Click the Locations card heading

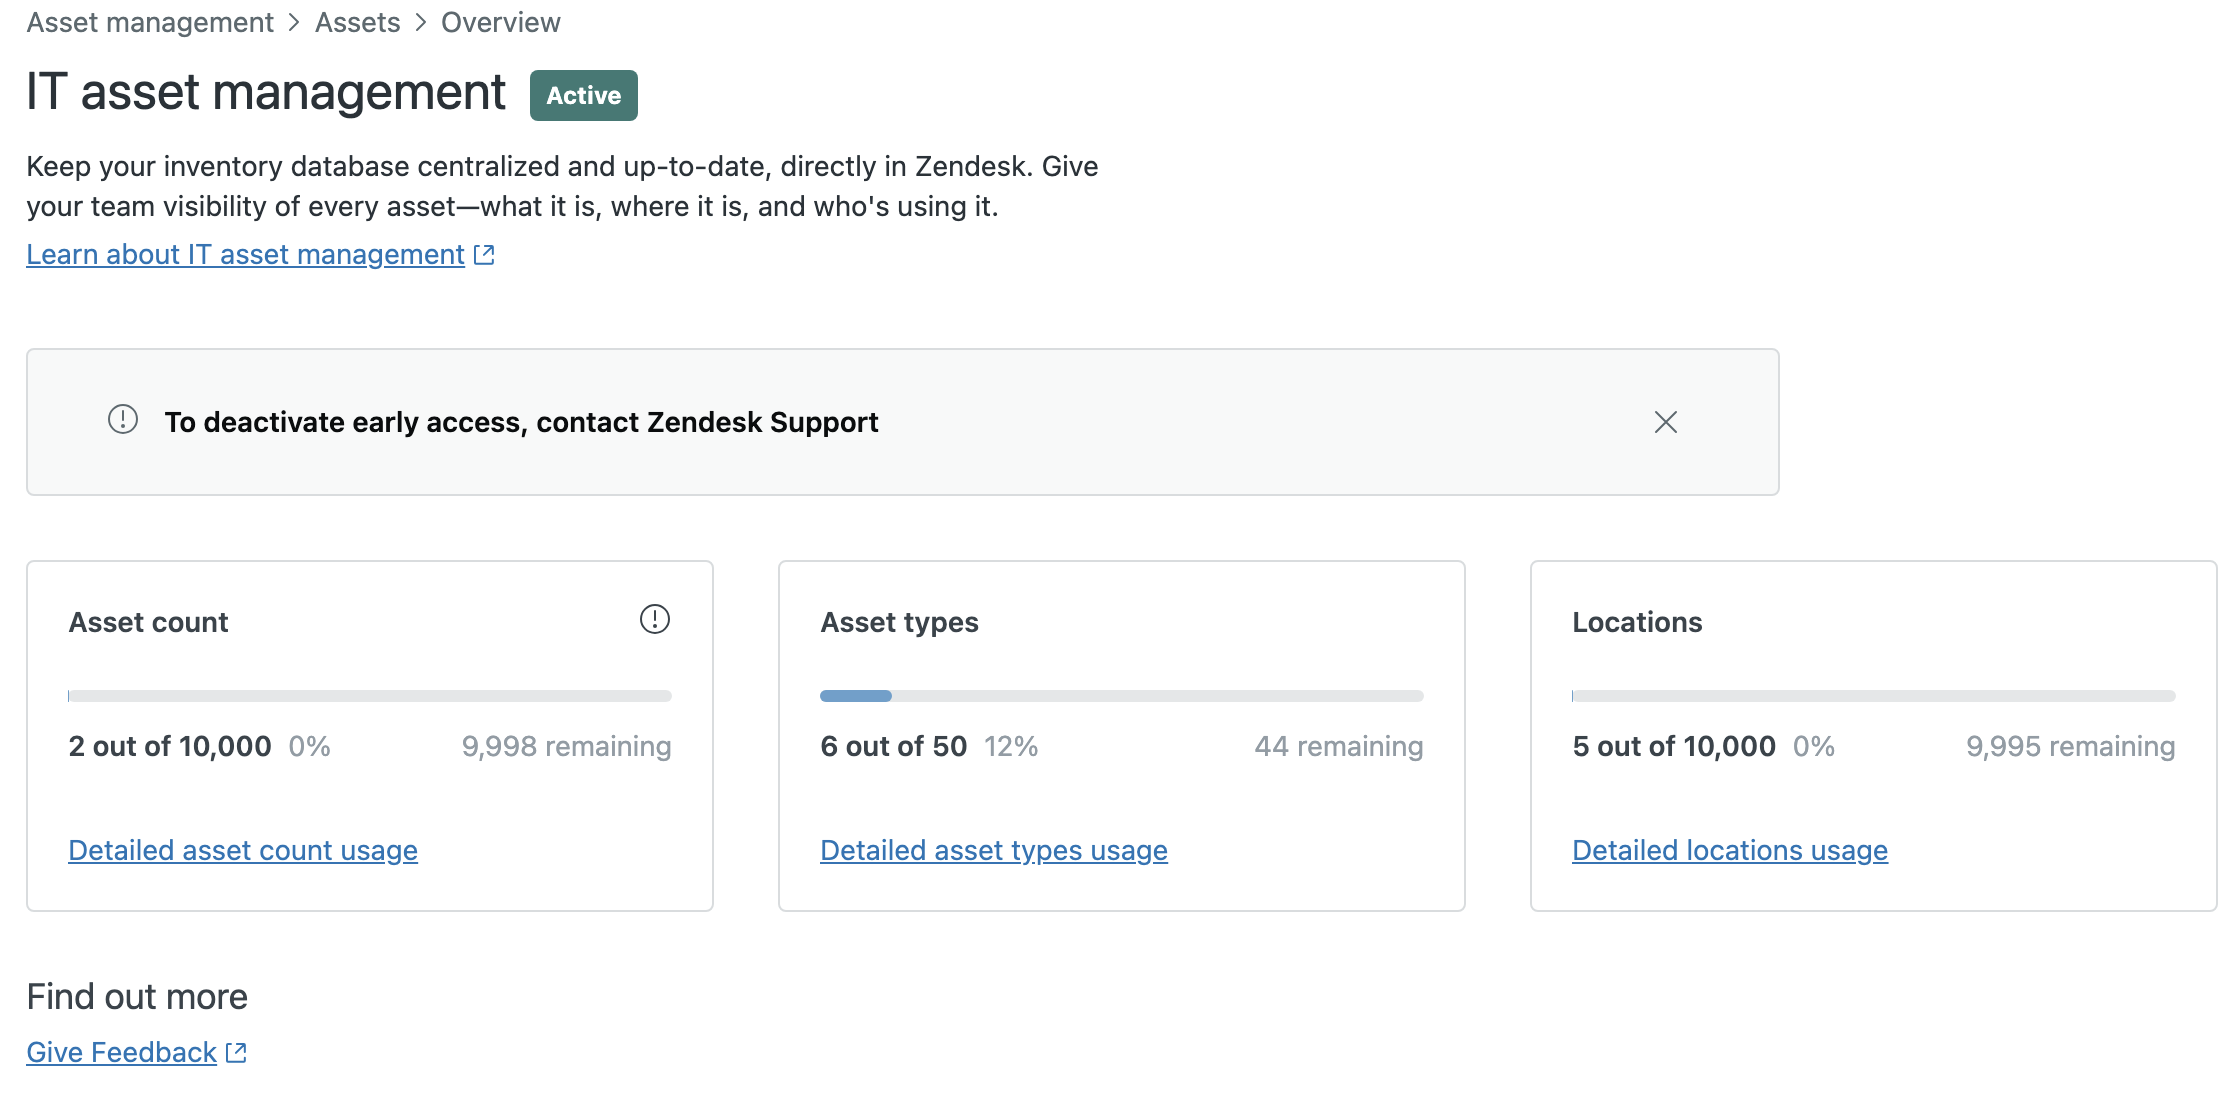tap(1637, 623)
